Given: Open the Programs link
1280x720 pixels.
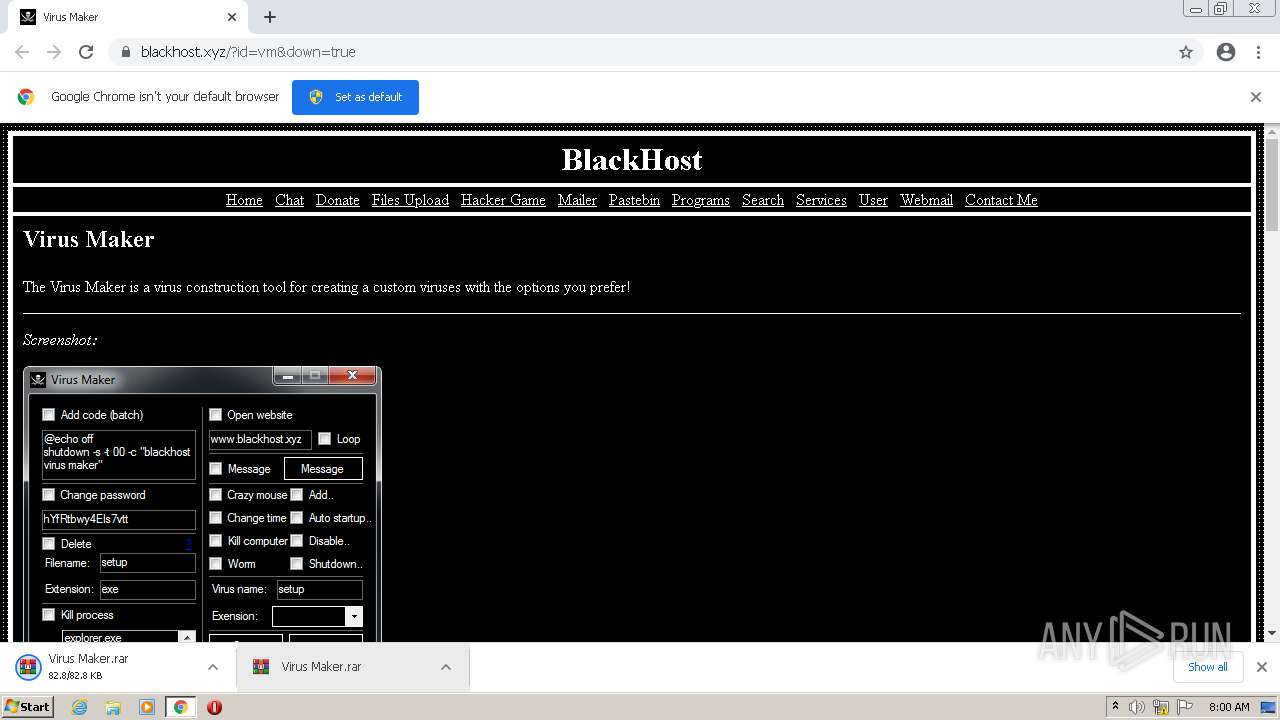Looking at the screenshot, I should click(x=701, y=200).
